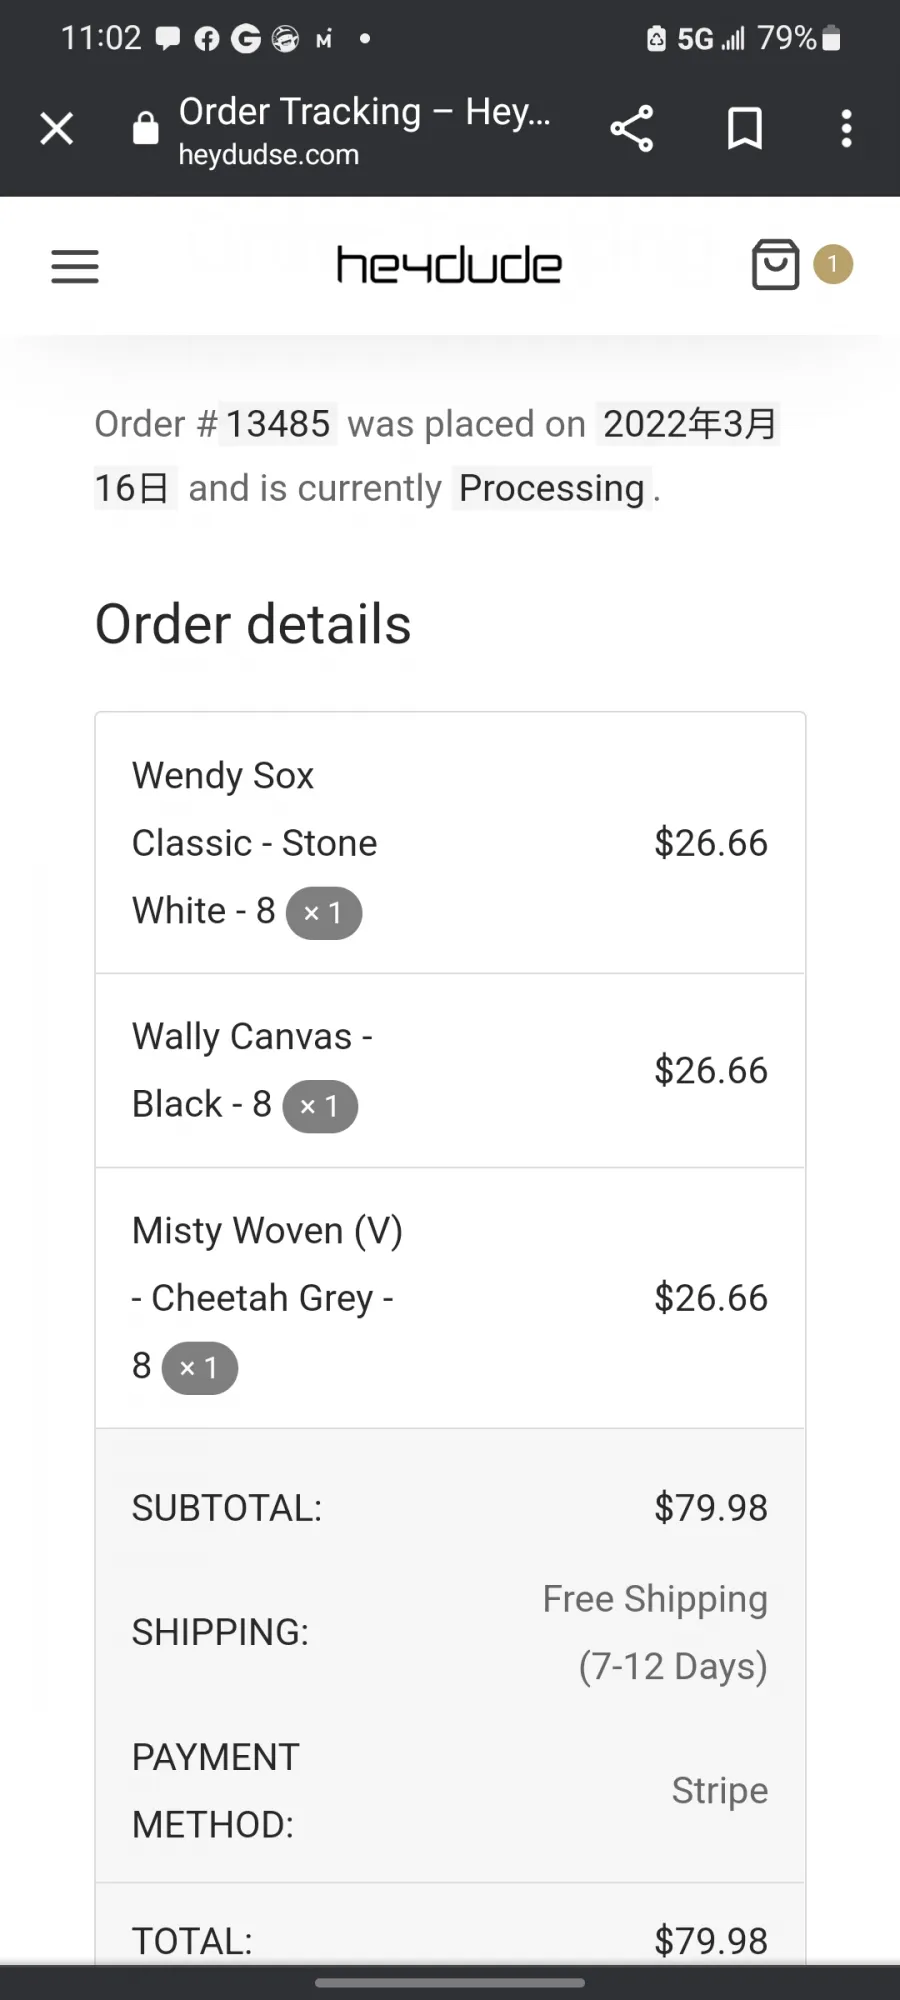Go to the heydude logo homepage
The image size is (900, 2000).
tap(449, 266)
